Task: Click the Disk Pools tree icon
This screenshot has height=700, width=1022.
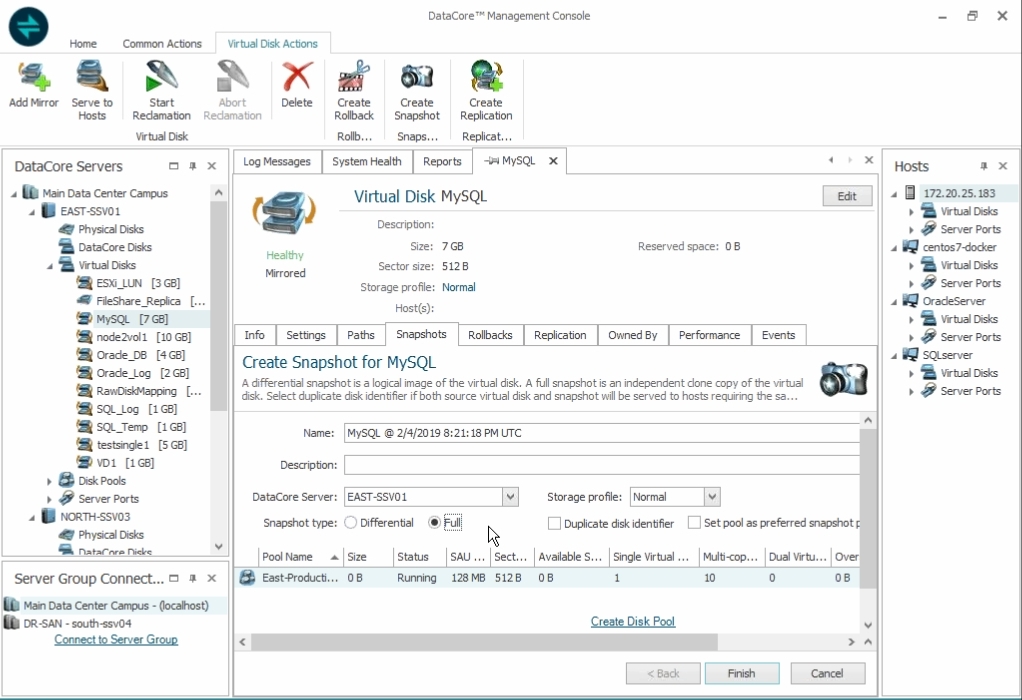Action: 66,480
